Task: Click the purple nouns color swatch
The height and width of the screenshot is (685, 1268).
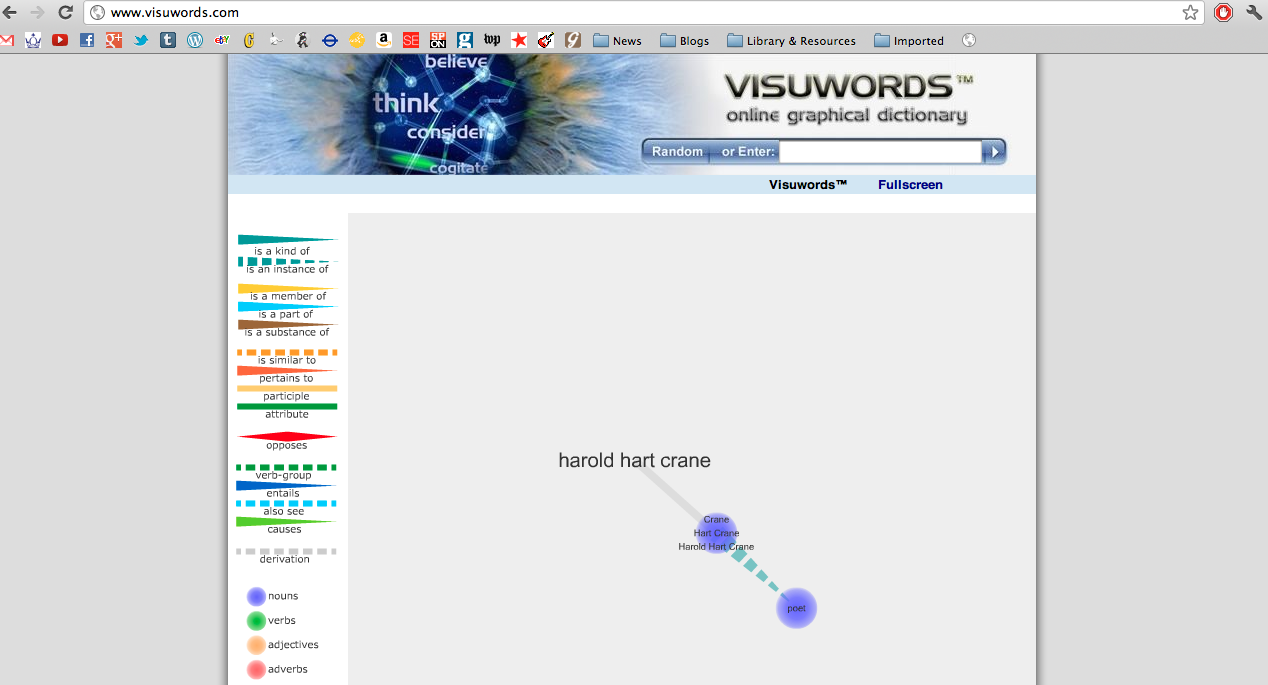Action: 258,596
